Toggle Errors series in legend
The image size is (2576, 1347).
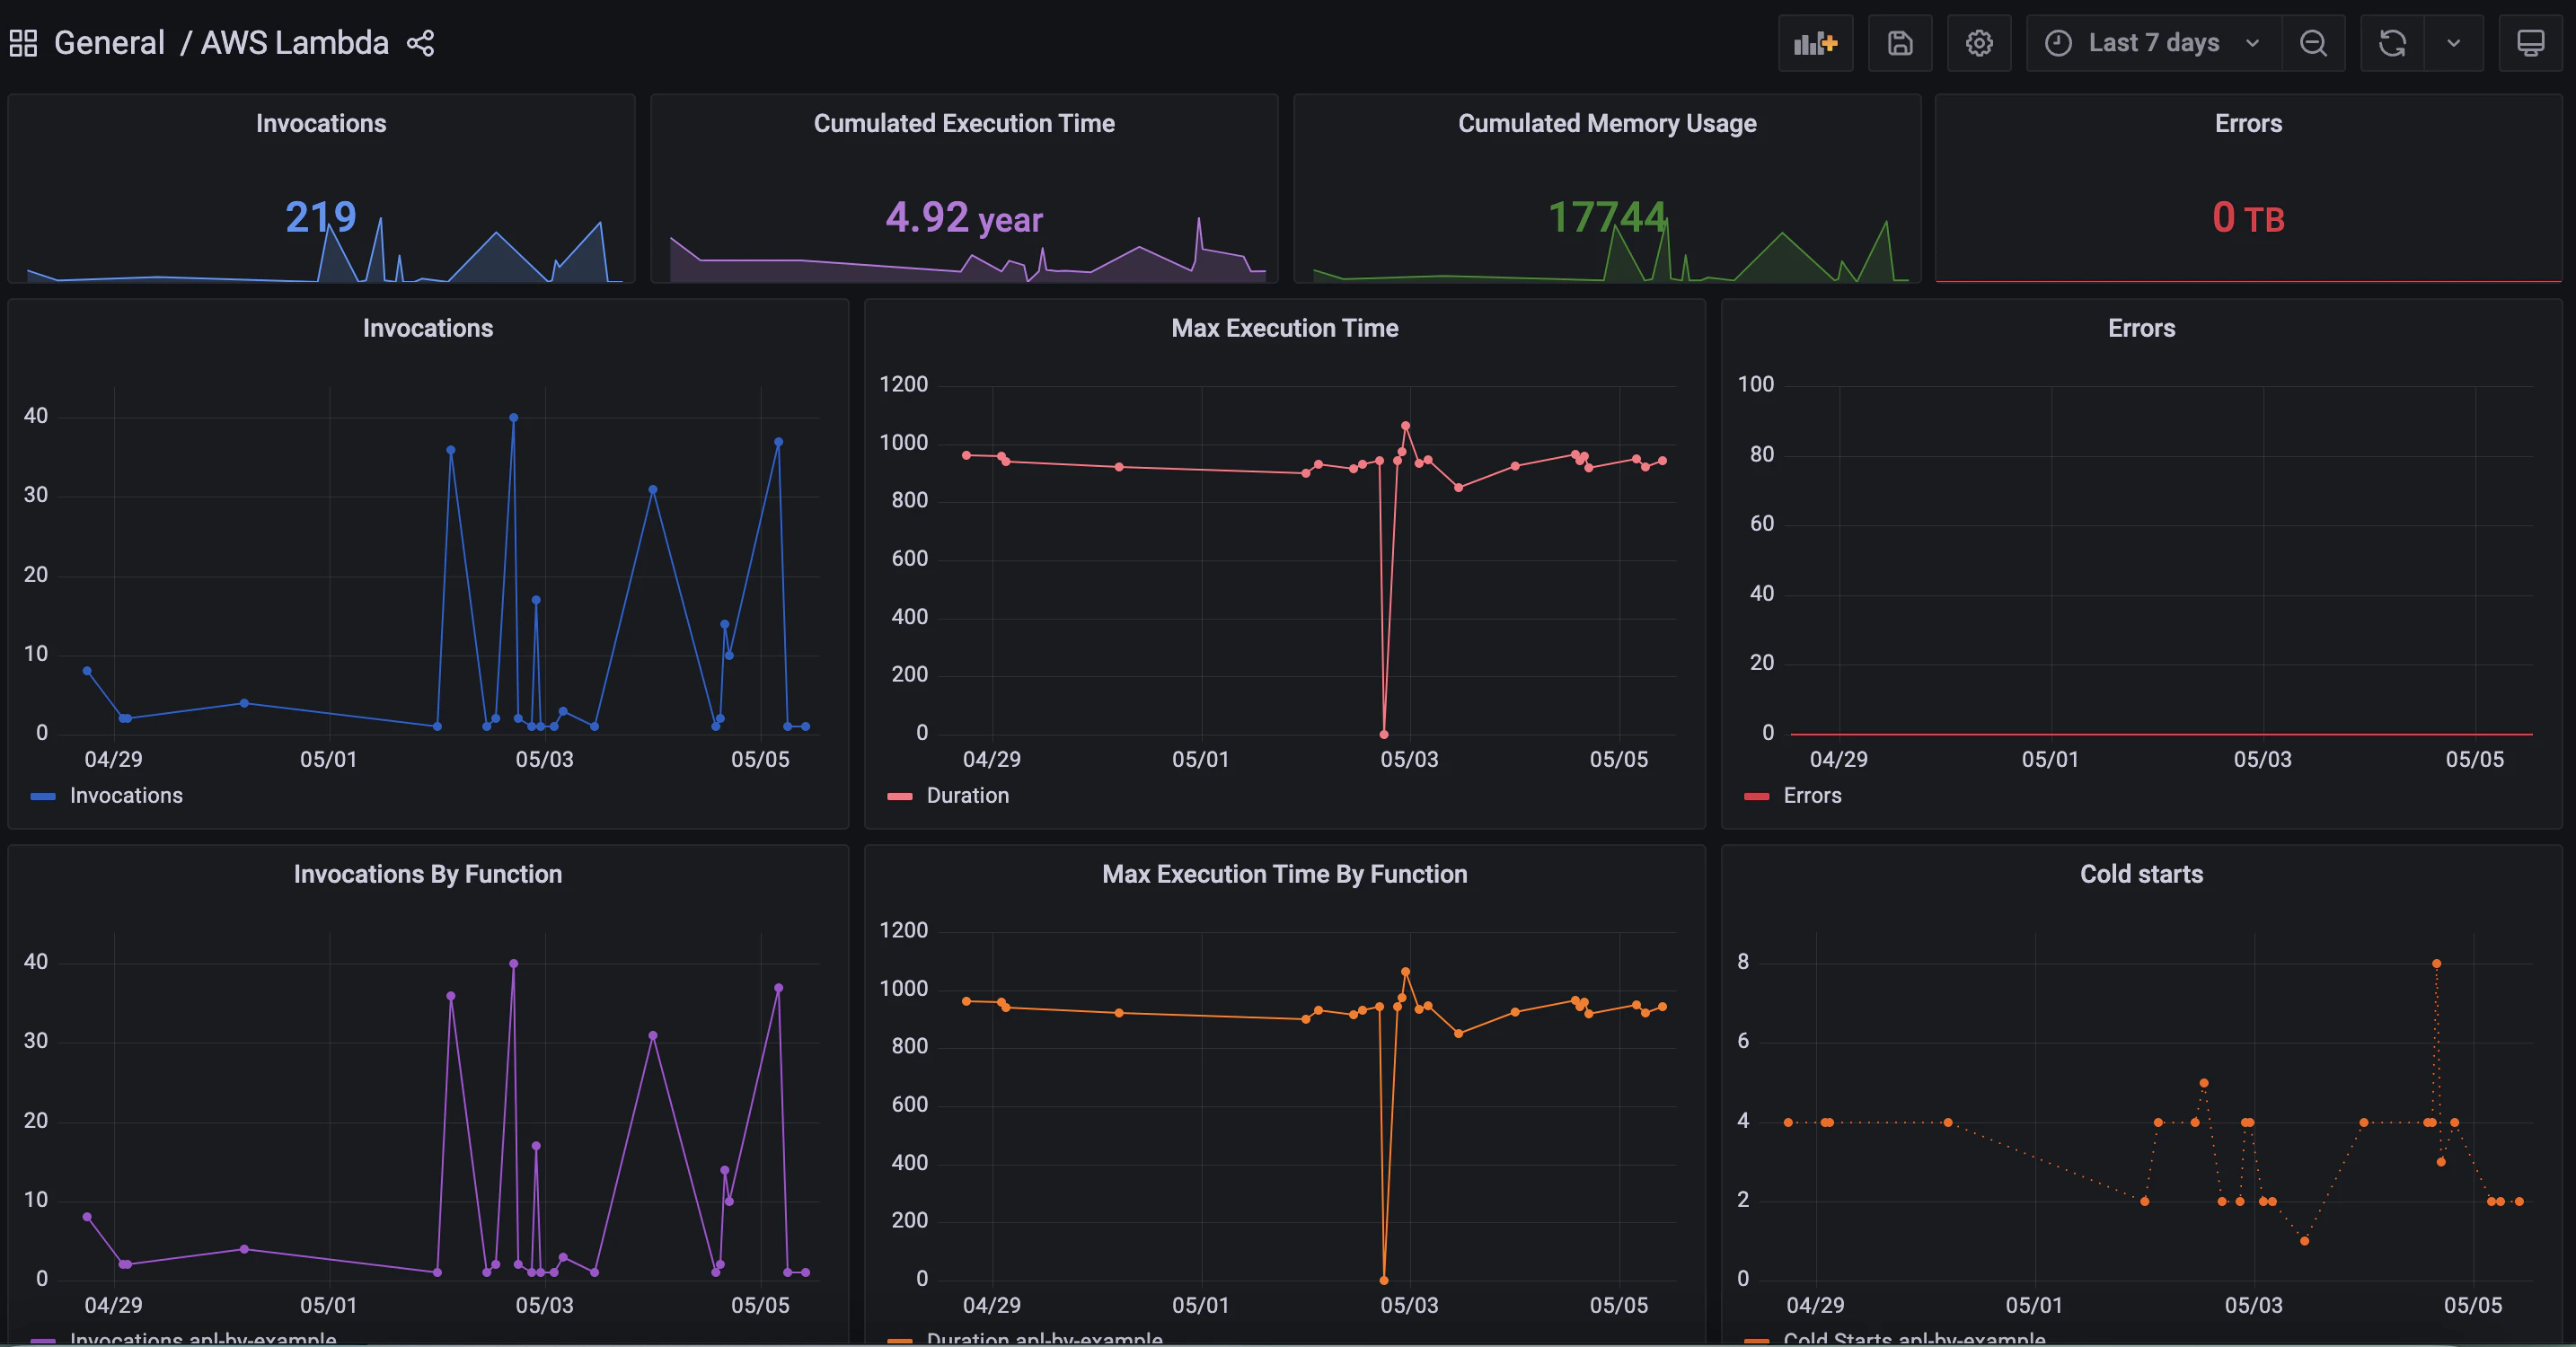click(1811, 796)
